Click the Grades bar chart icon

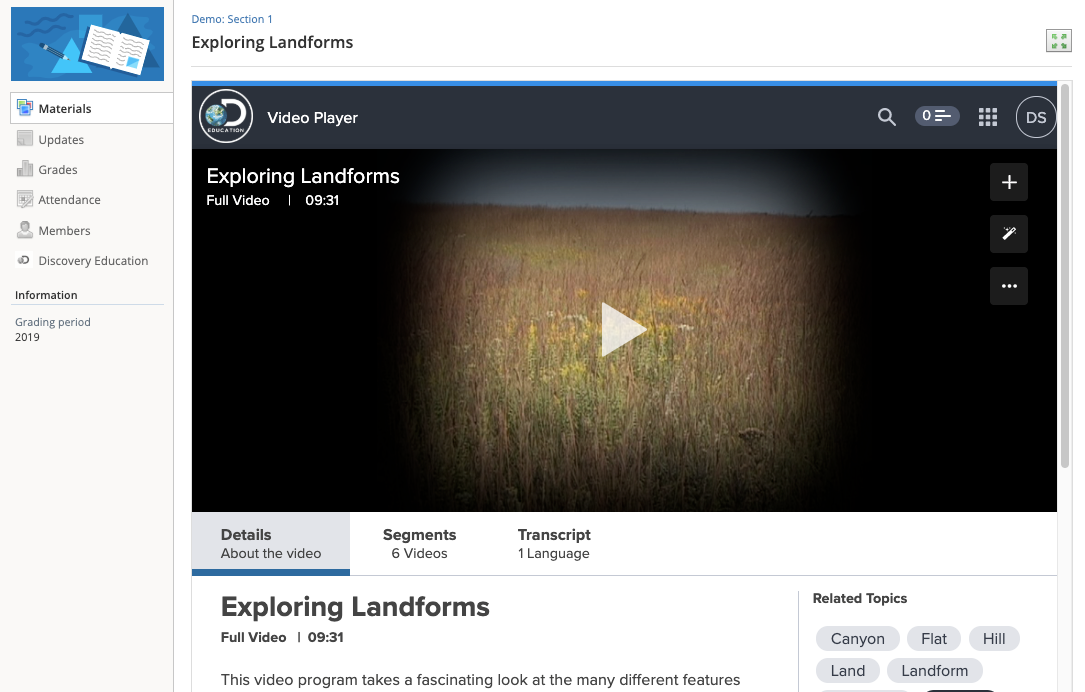point(25,169)
